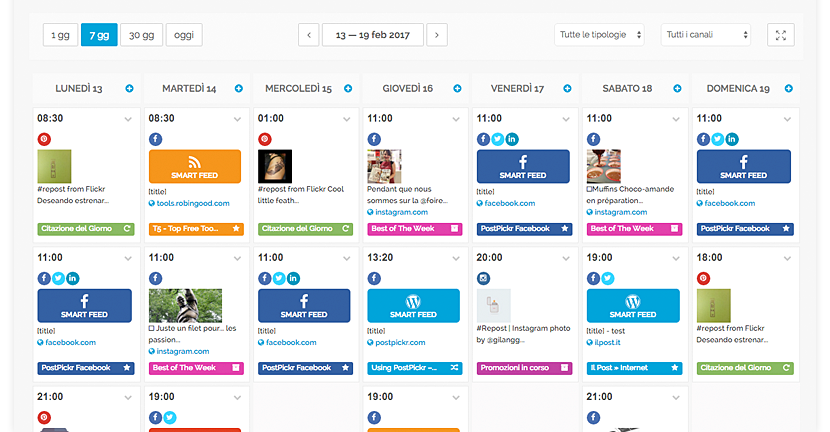Open Facebook Smart Feed card on Lunedì 11:00
The width and height of the screenshot is (830, 432).
point(85,305)
